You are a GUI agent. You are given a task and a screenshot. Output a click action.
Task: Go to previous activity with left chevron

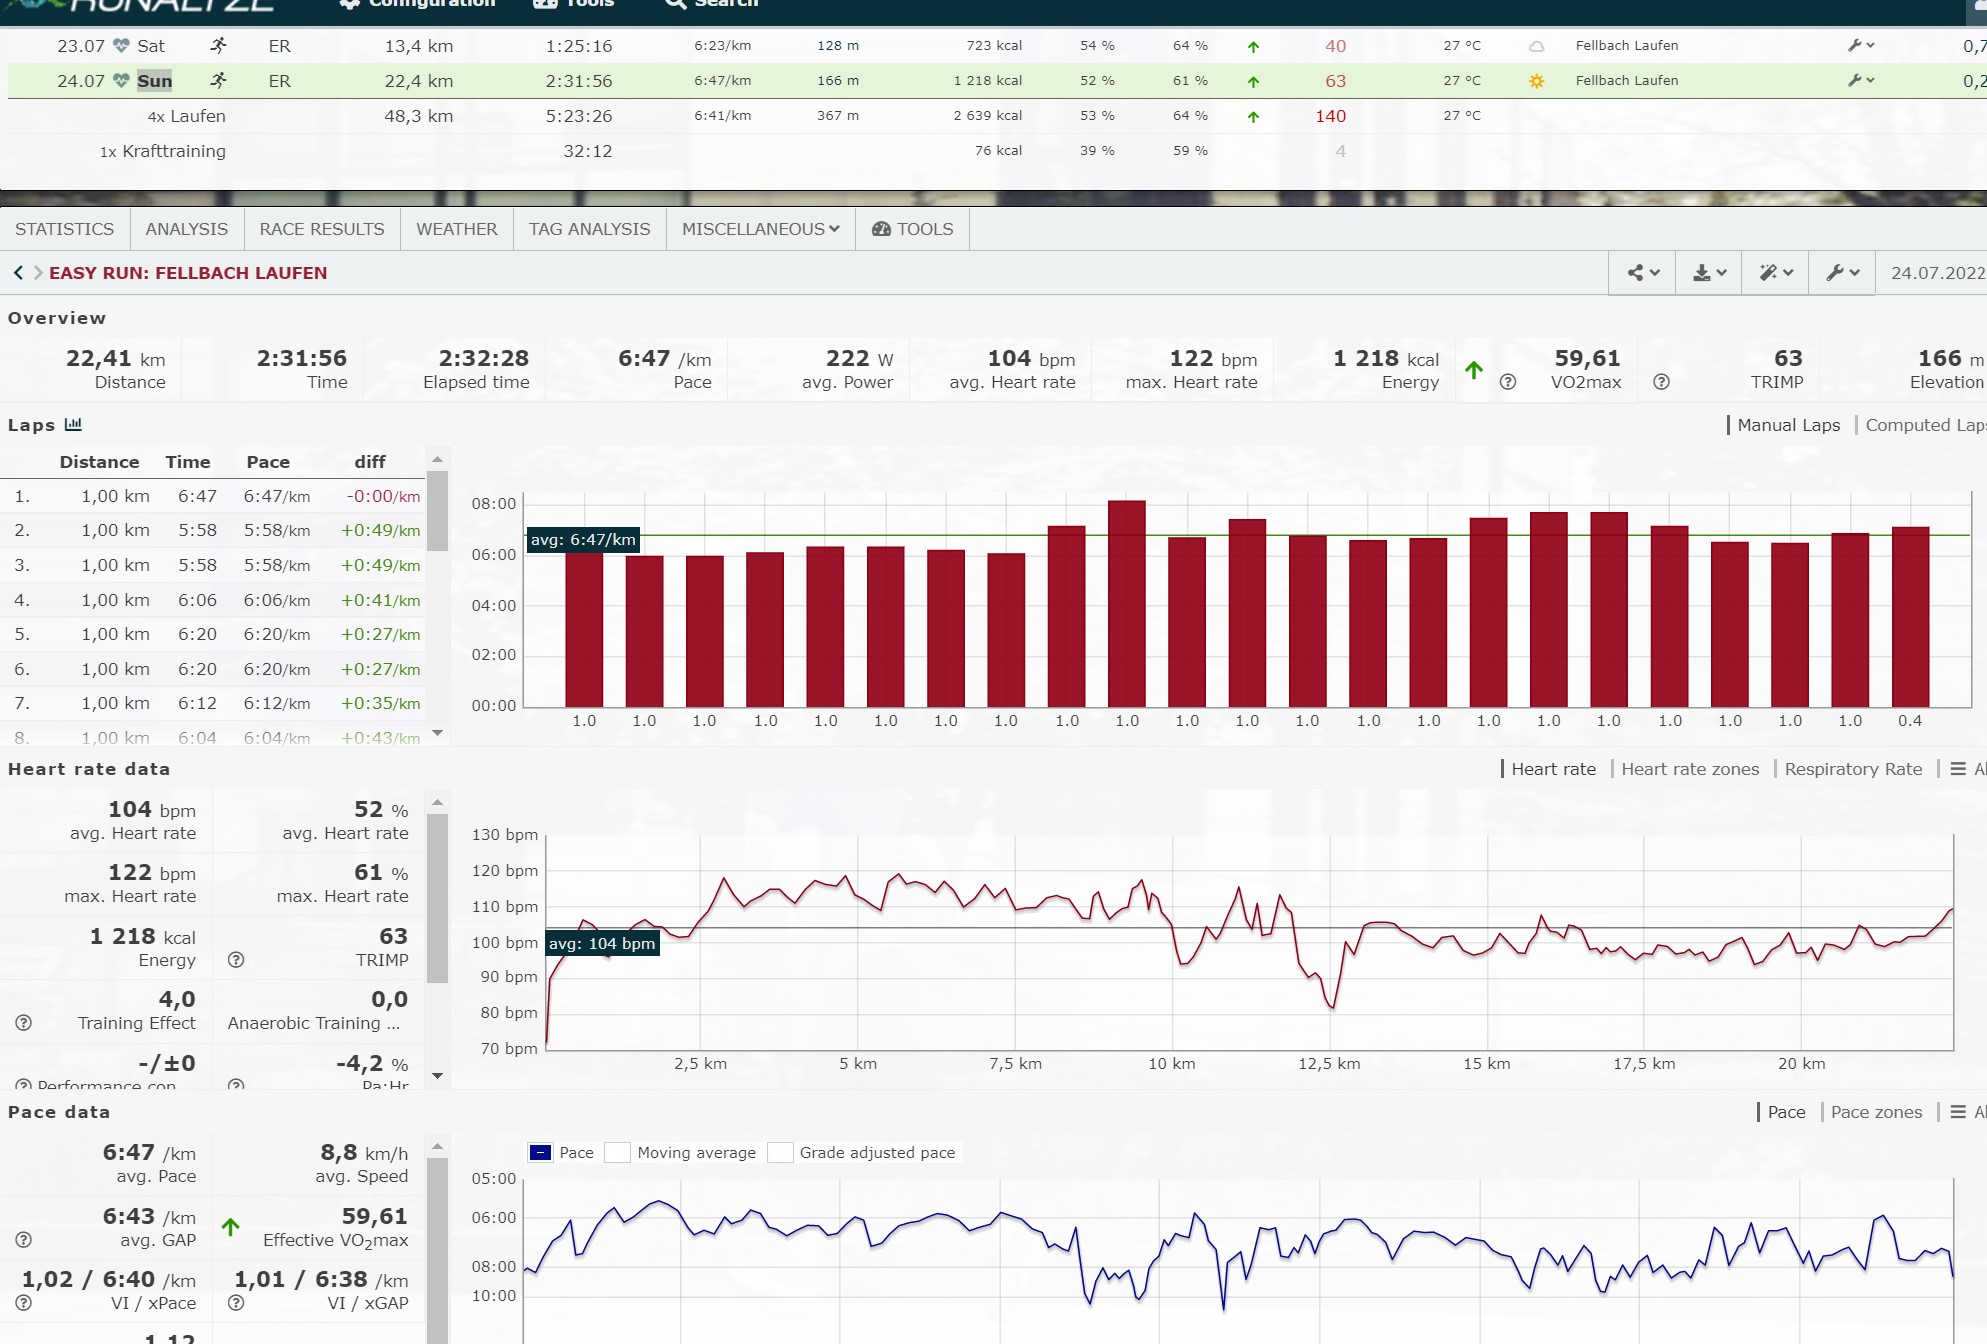coord(18,273)
